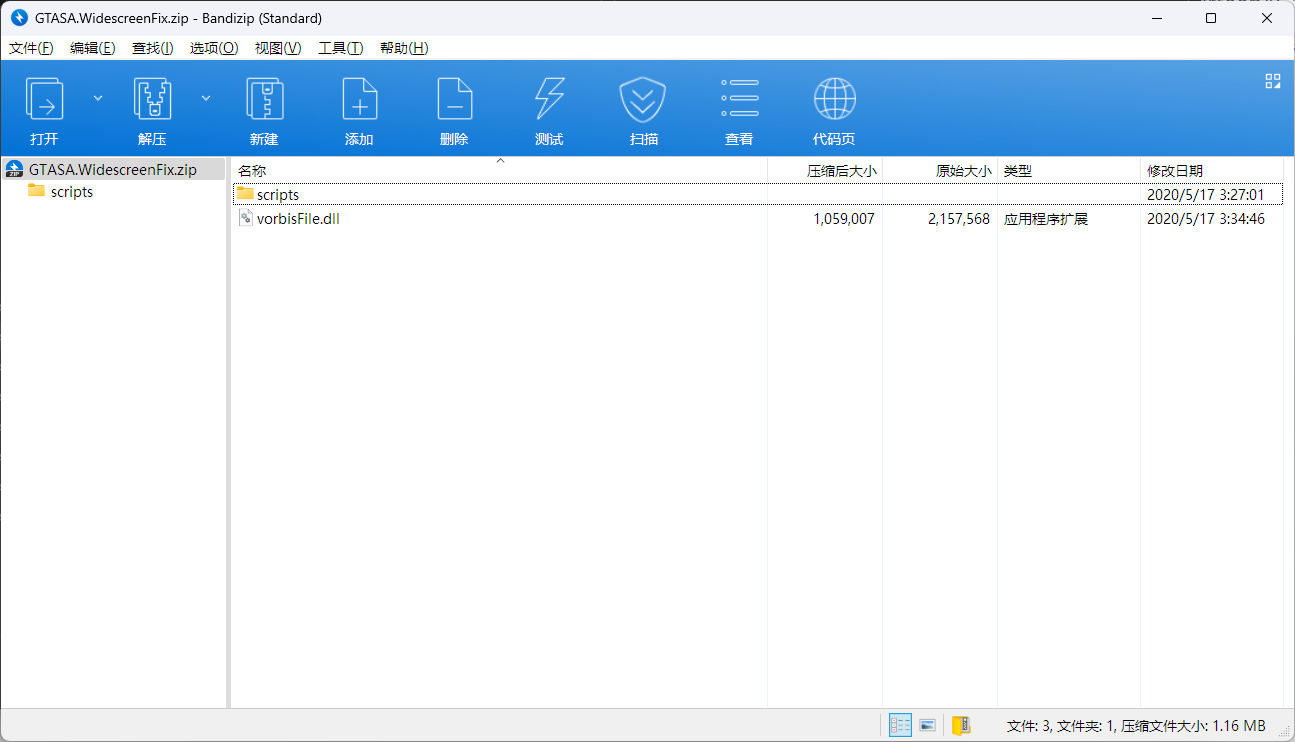
Task: Maximize the Bandizip window
Action: click(x=1211, y=18)
